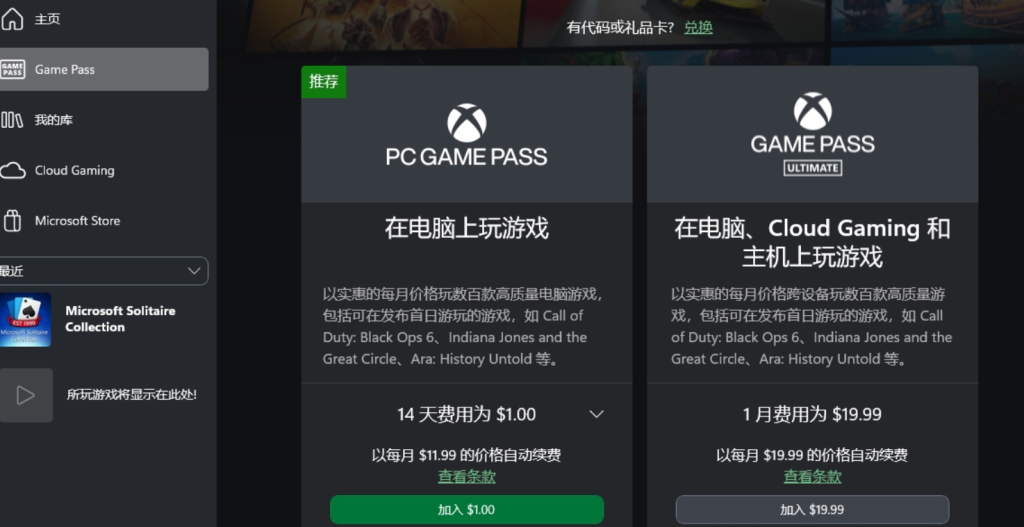
Task: Open Microsoft Solitaire Collection thumbnail
Action: click(x=25, y=319)
